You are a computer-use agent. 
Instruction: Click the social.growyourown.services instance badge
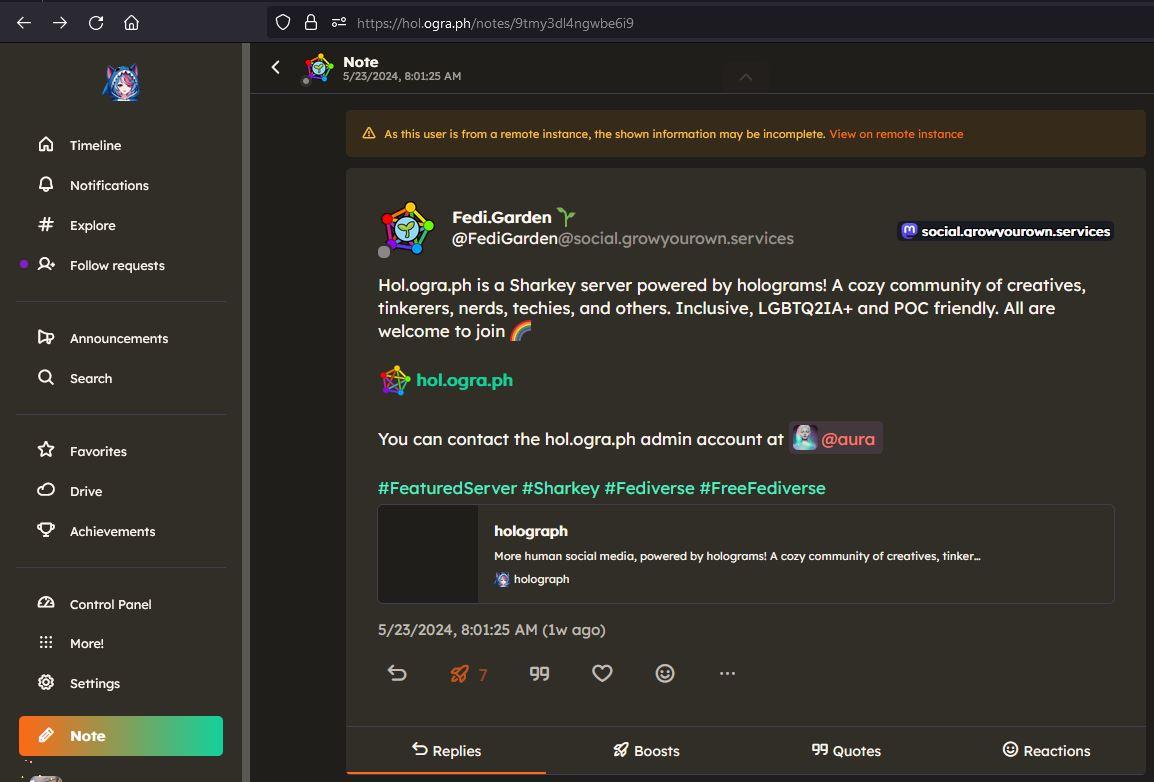[x=1006, y=231]
